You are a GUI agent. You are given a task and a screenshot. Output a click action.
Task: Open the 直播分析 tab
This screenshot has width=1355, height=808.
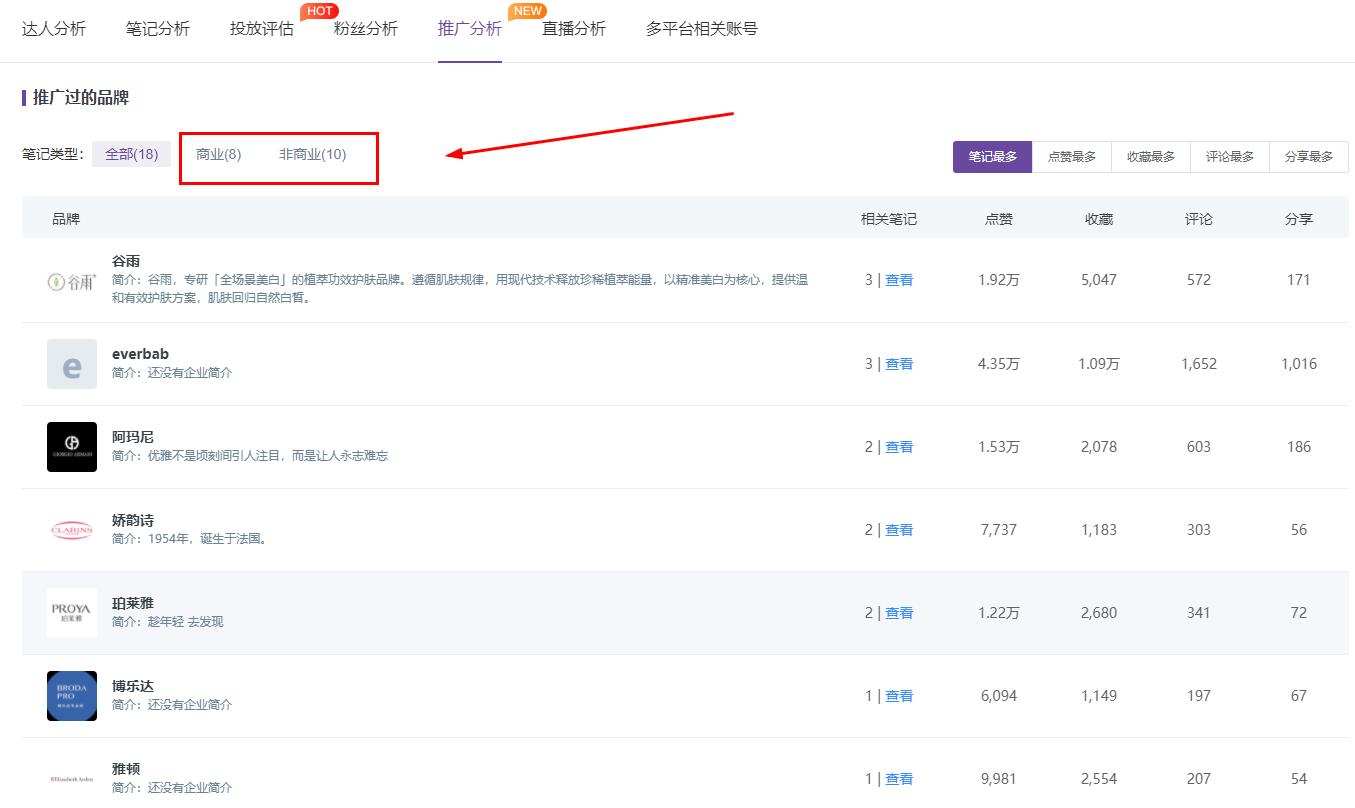(x=574, y=29)
